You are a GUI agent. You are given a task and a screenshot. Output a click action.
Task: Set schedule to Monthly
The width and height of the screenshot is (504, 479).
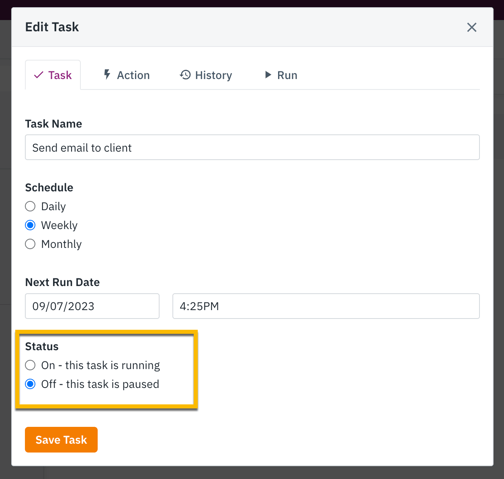click(30, 244)
